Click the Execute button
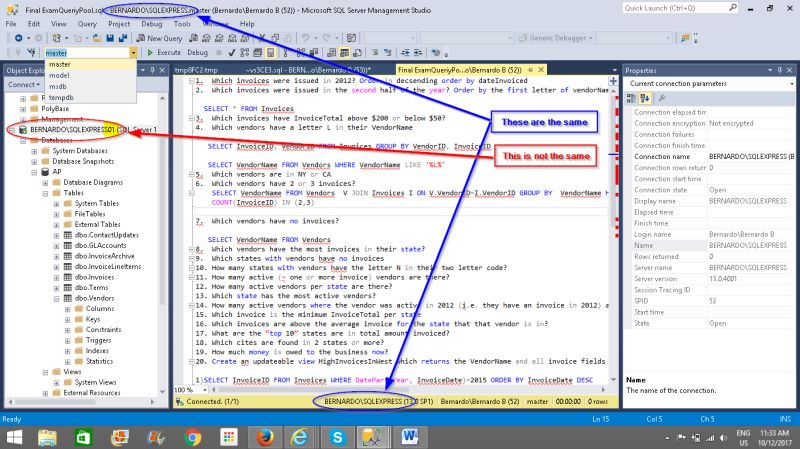This screenshot has height=449, width=800. click(164, 53)
